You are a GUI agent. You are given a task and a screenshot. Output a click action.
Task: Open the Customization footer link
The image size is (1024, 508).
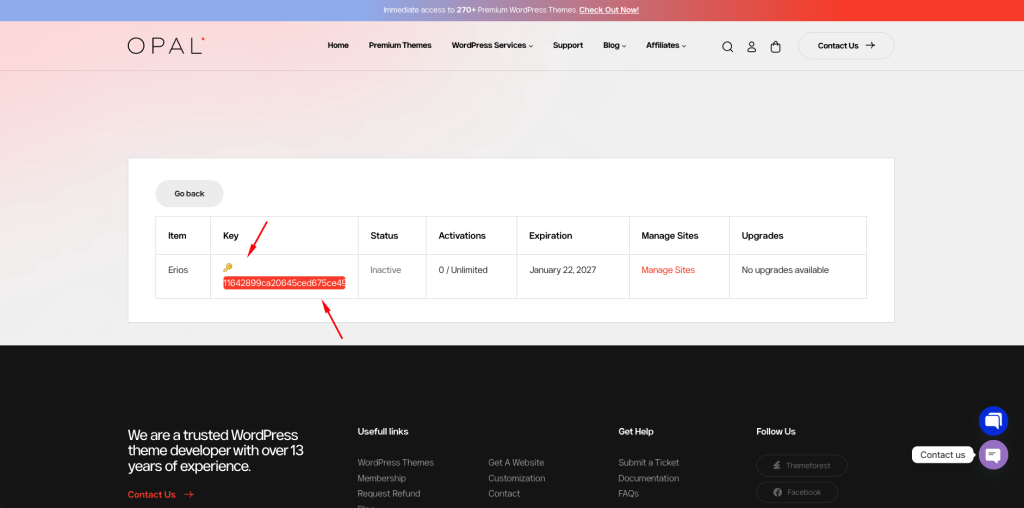(517, 478)
